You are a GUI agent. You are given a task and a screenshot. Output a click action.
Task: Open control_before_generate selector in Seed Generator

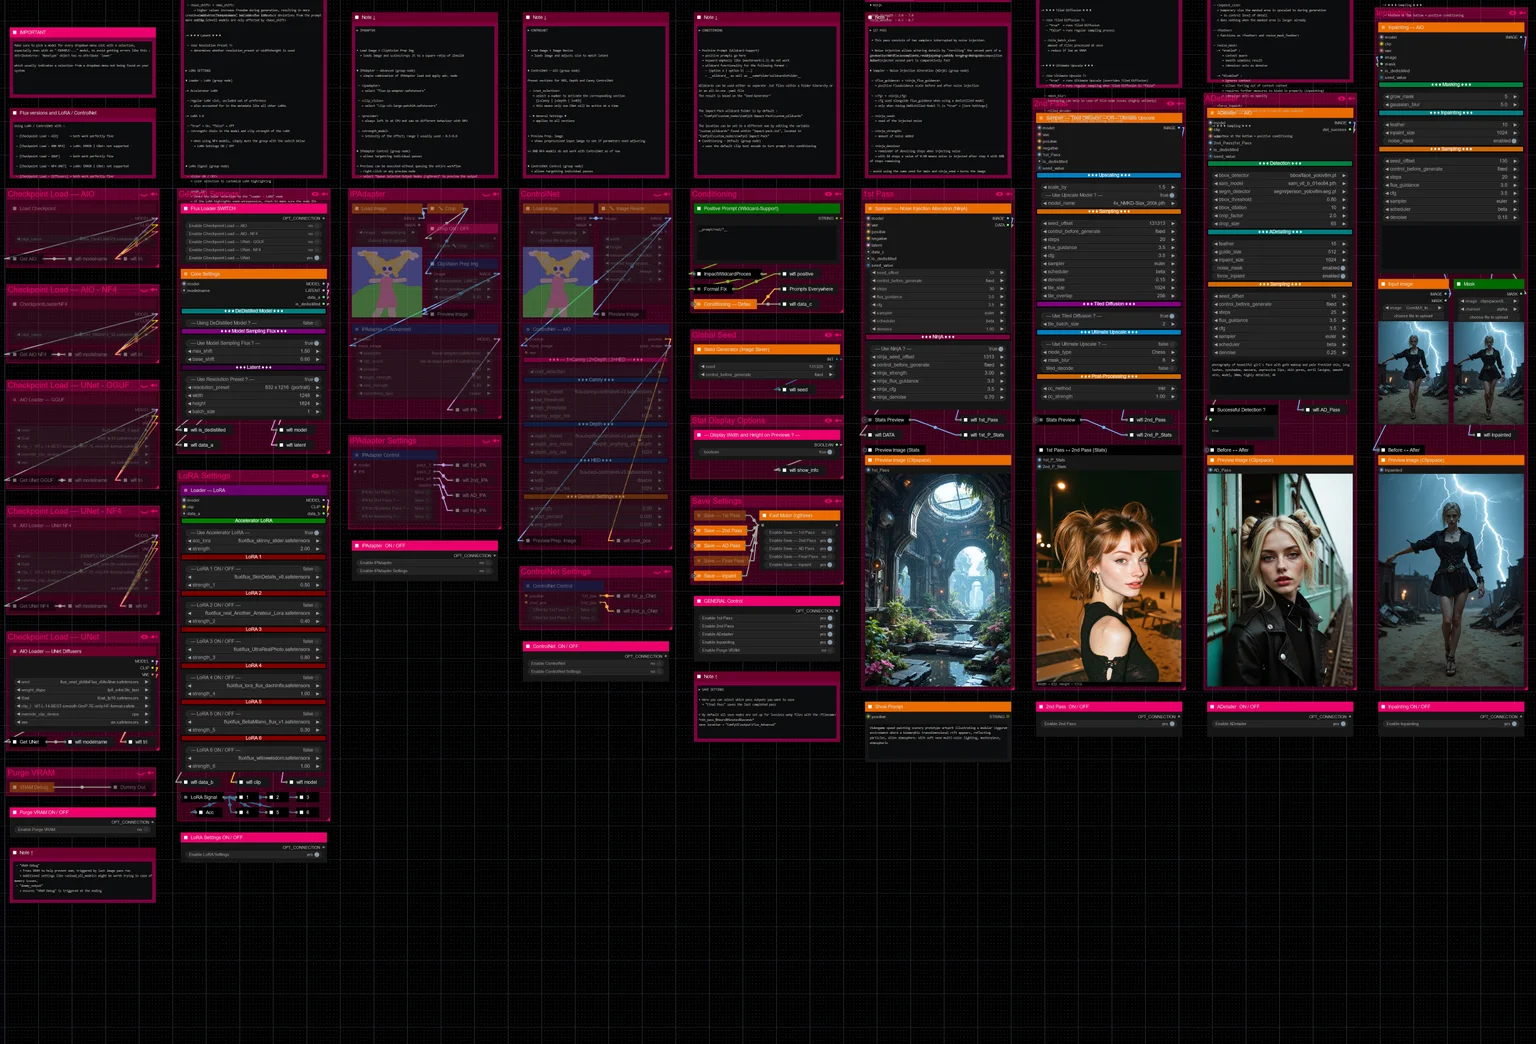766,374
